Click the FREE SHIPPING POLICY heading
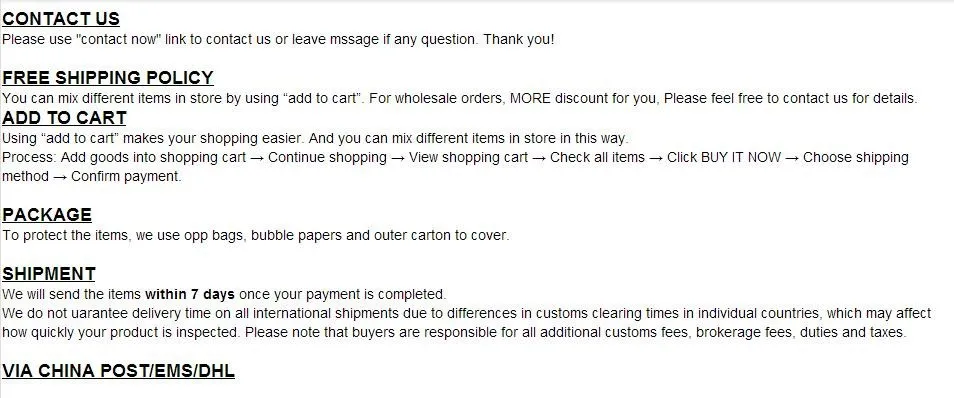The height and width of the screenshot is (398, 954). (108, 78)
